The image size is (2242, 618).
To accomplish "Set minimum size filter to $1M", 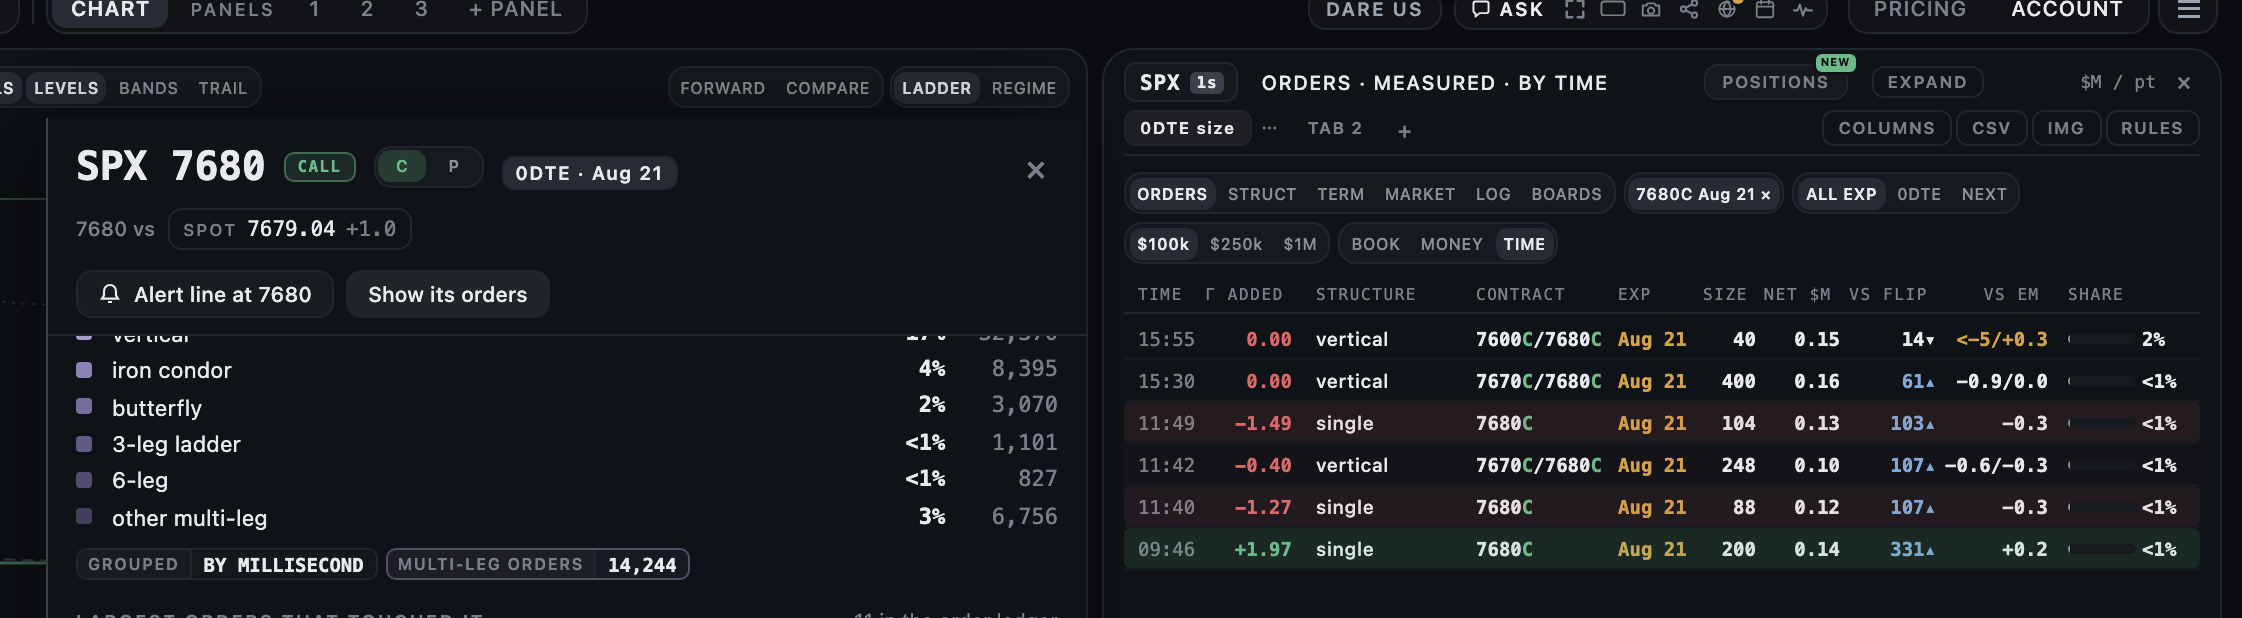I will [1300, 244].
